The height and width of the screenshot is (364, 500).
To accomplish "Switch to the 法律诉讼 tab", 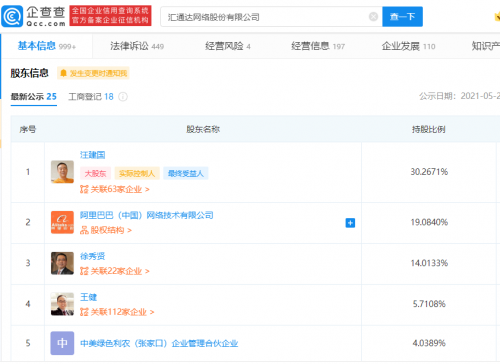I will (137, 46).
